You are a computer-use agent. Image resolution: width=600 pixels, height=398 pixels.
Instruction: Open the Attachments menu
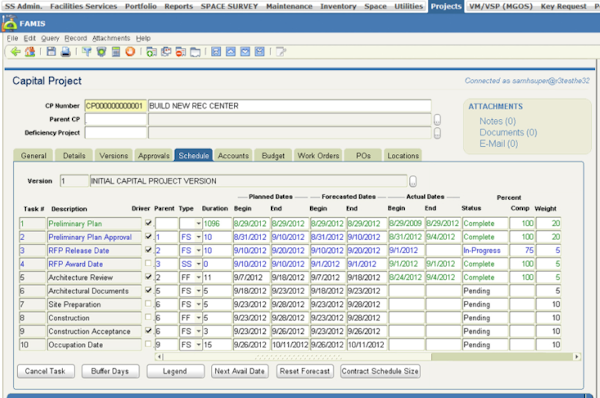click(111, 38)
